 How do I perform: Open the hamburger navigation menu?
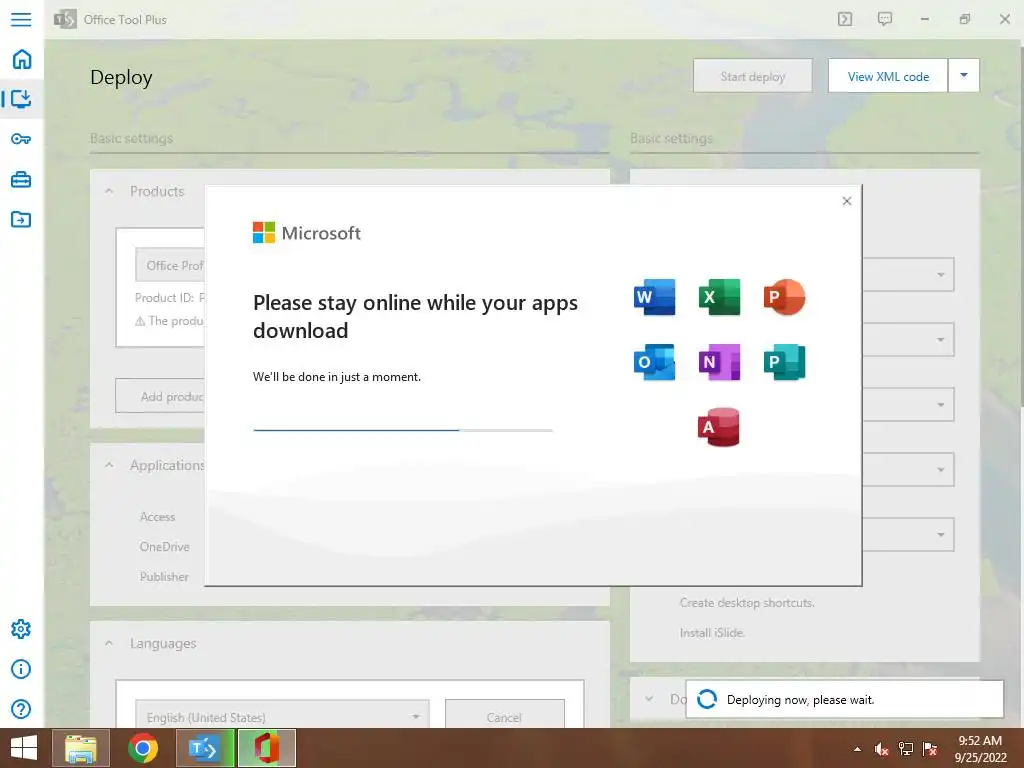[x=21, y=19]
